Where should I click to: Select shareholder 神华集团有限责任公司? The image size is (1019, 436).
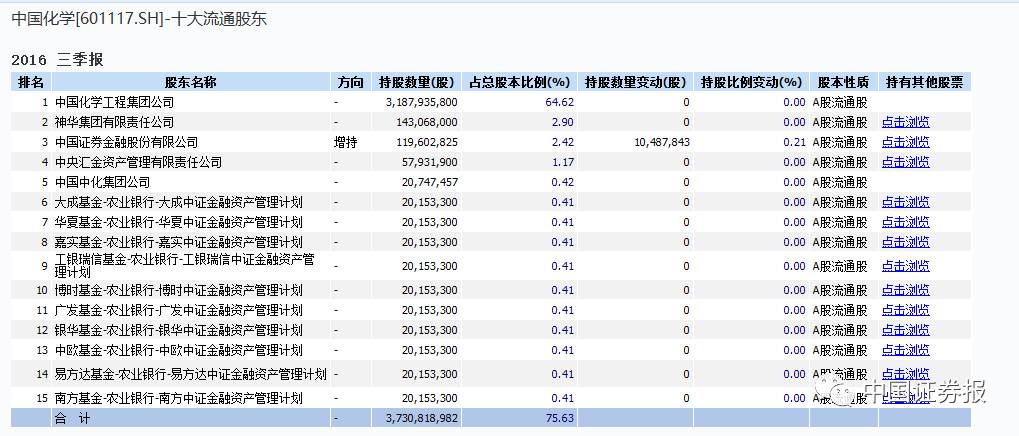(x=114, y=122)
